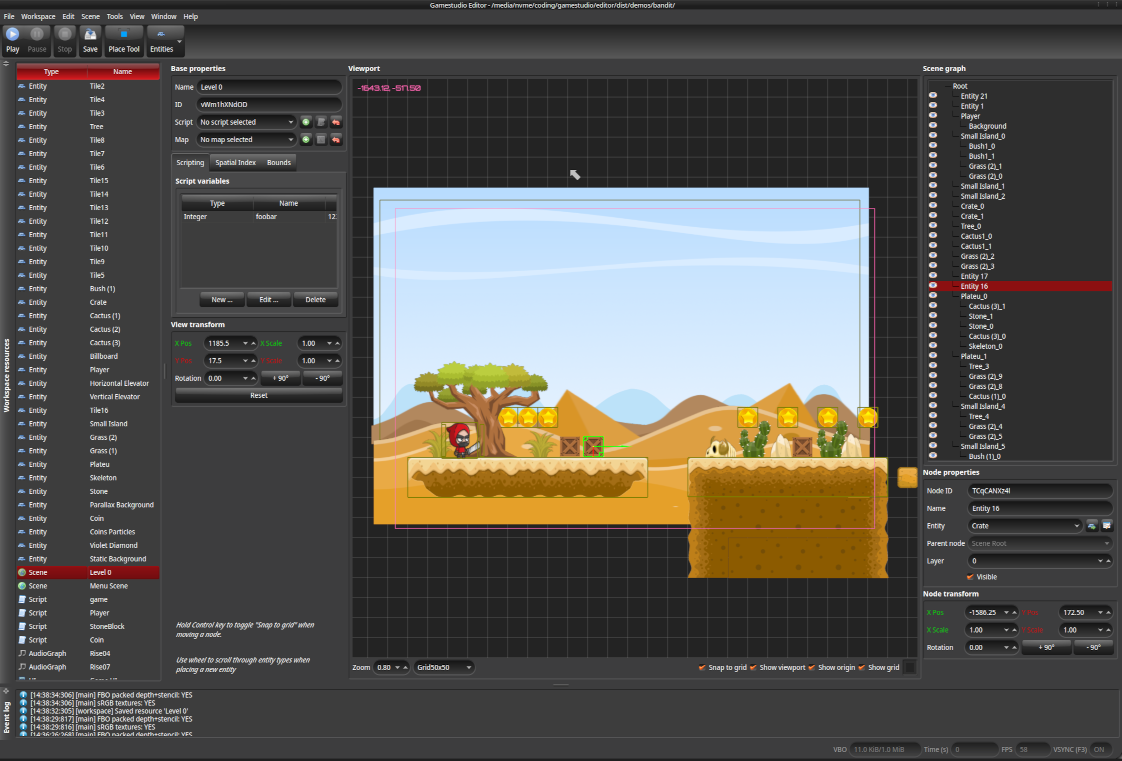1122x761 pixels.
Task: Click the Script icon for the game resource
Action: point(22,599)
